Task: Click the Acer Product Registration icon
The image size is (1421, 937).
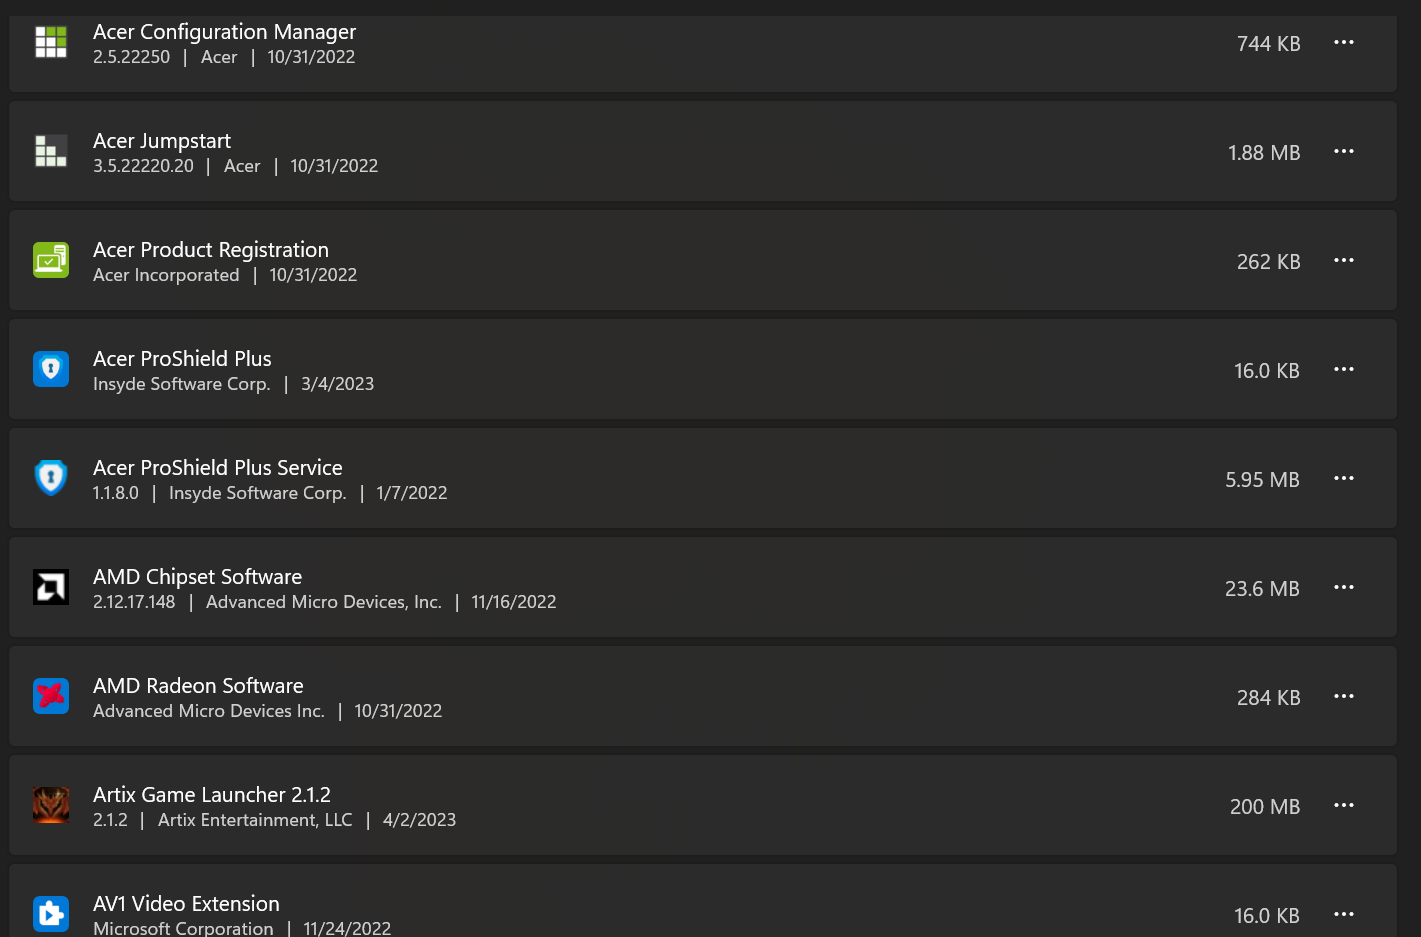Action: [x=51, y=260]
